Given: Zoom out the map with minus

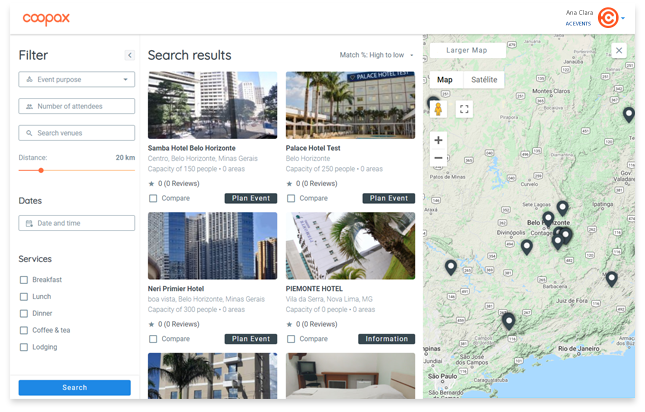Looking at the screenshot, I should tap(439, 157).
